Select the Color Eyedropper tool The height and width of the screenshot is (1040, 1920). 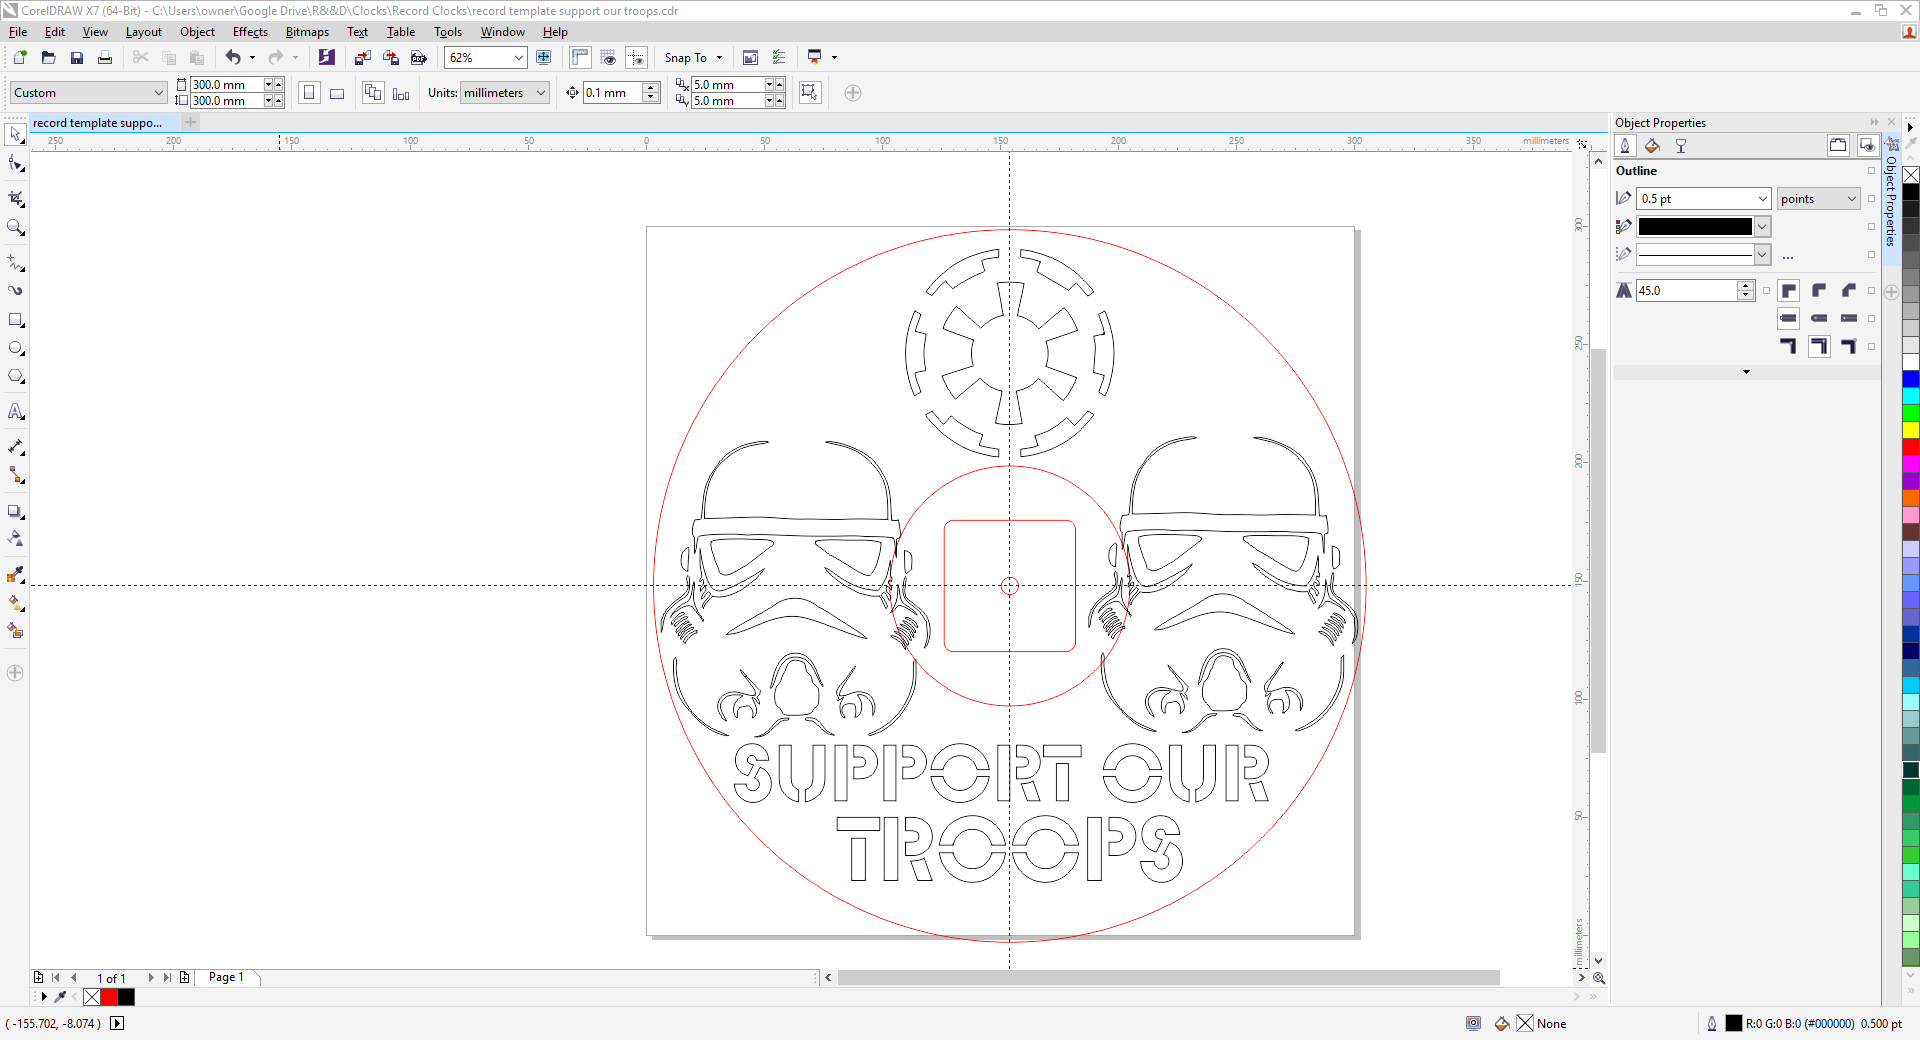15,575
